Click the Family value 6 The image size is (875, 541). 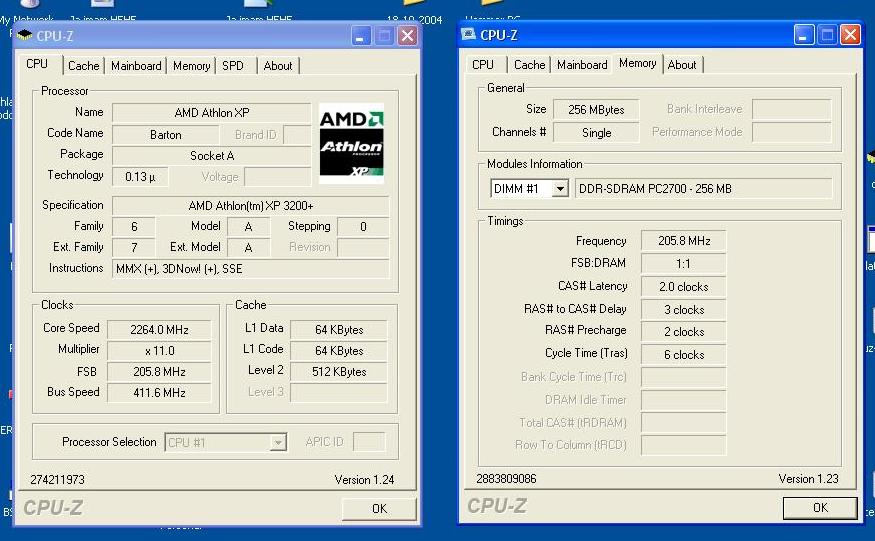(134, 227)
